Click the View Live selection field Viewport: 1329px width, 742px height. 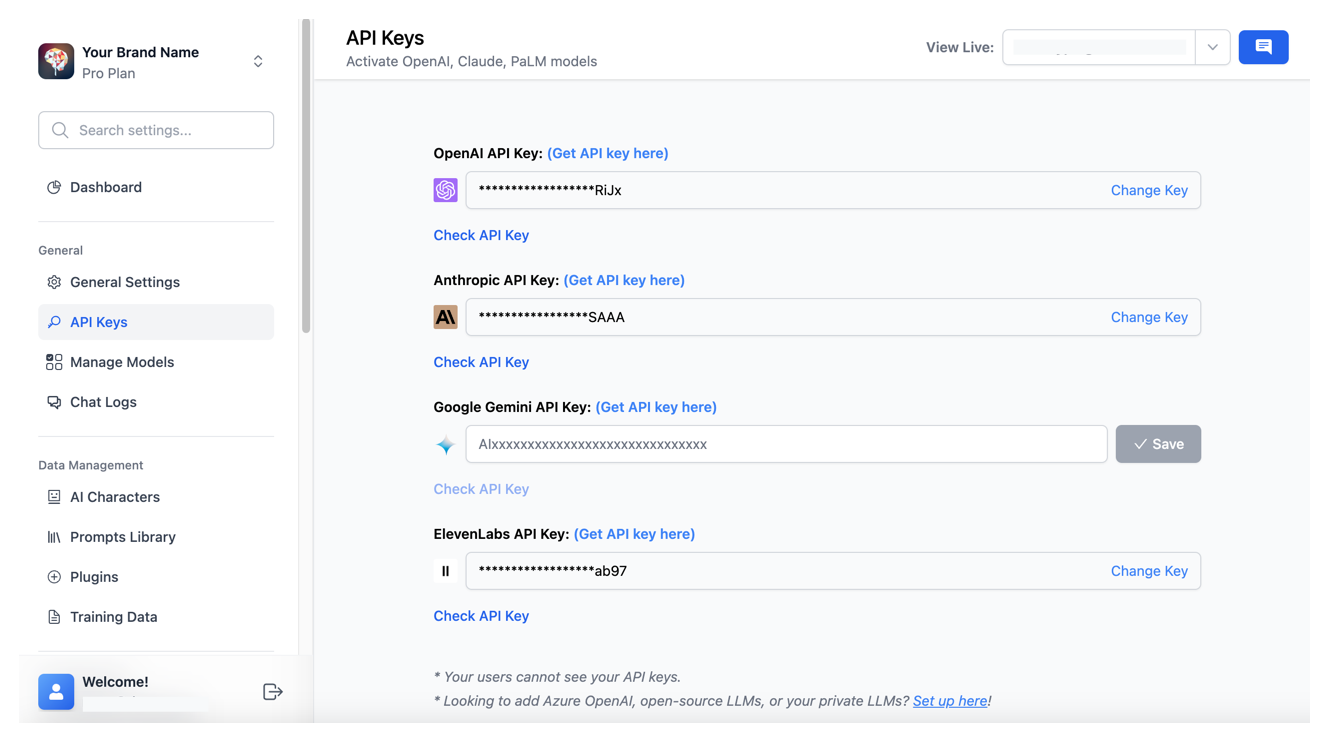1099,47
